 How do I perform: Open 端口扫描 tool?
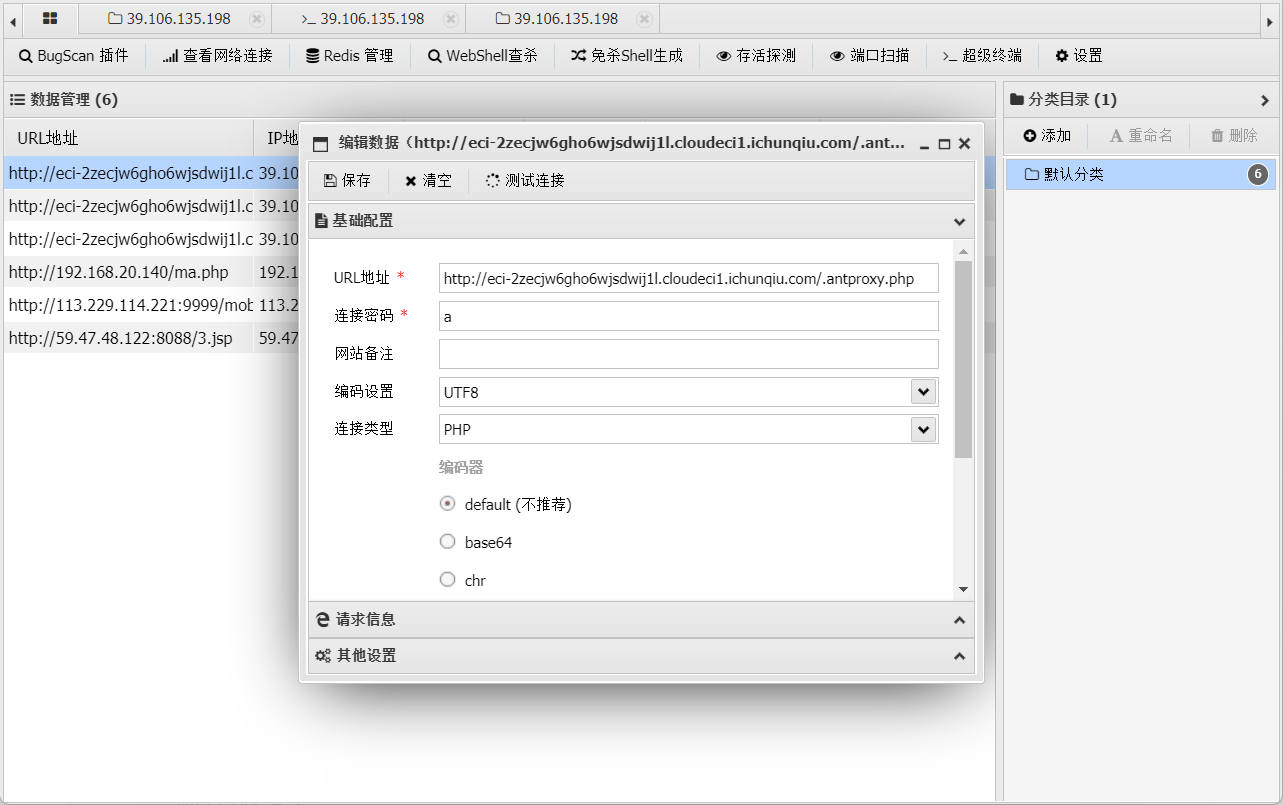coord(870,56)
